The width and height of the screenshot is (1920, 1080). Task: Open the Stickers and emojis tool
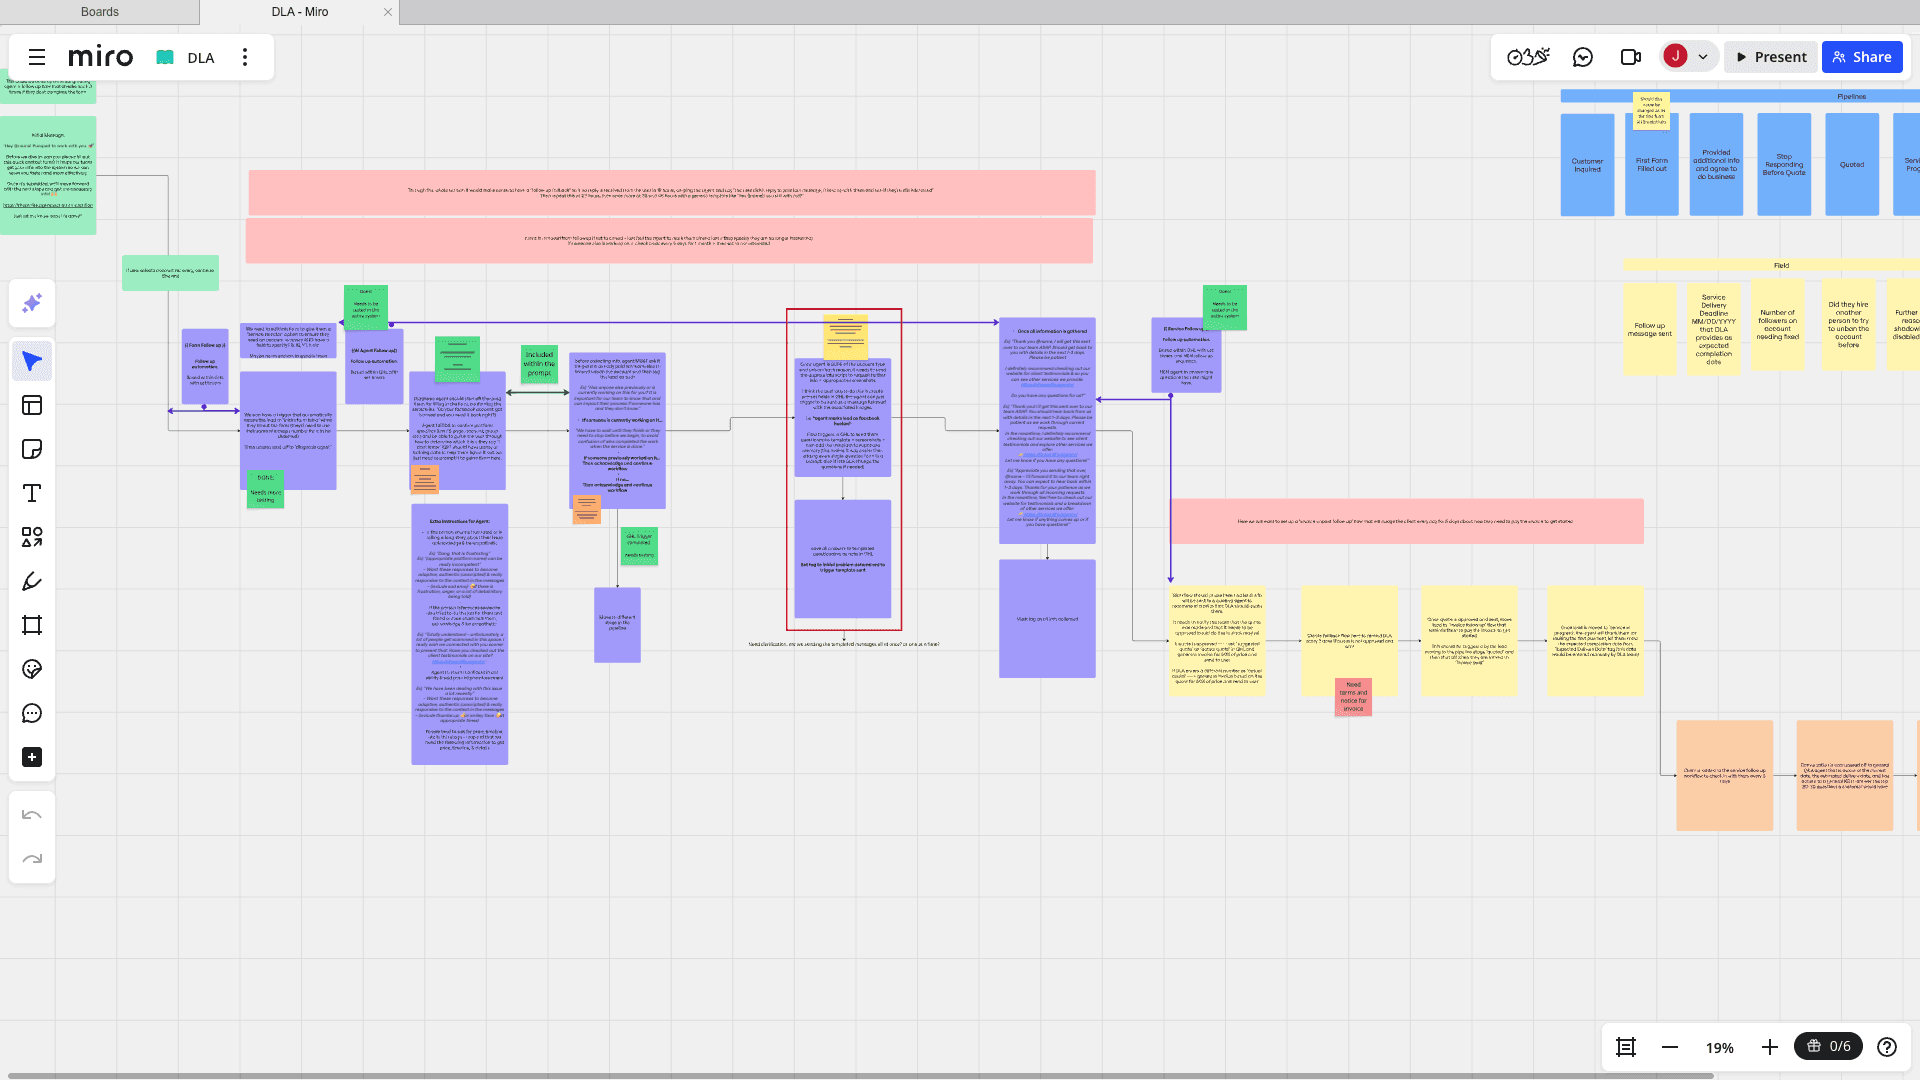click(x=32, y=669)
